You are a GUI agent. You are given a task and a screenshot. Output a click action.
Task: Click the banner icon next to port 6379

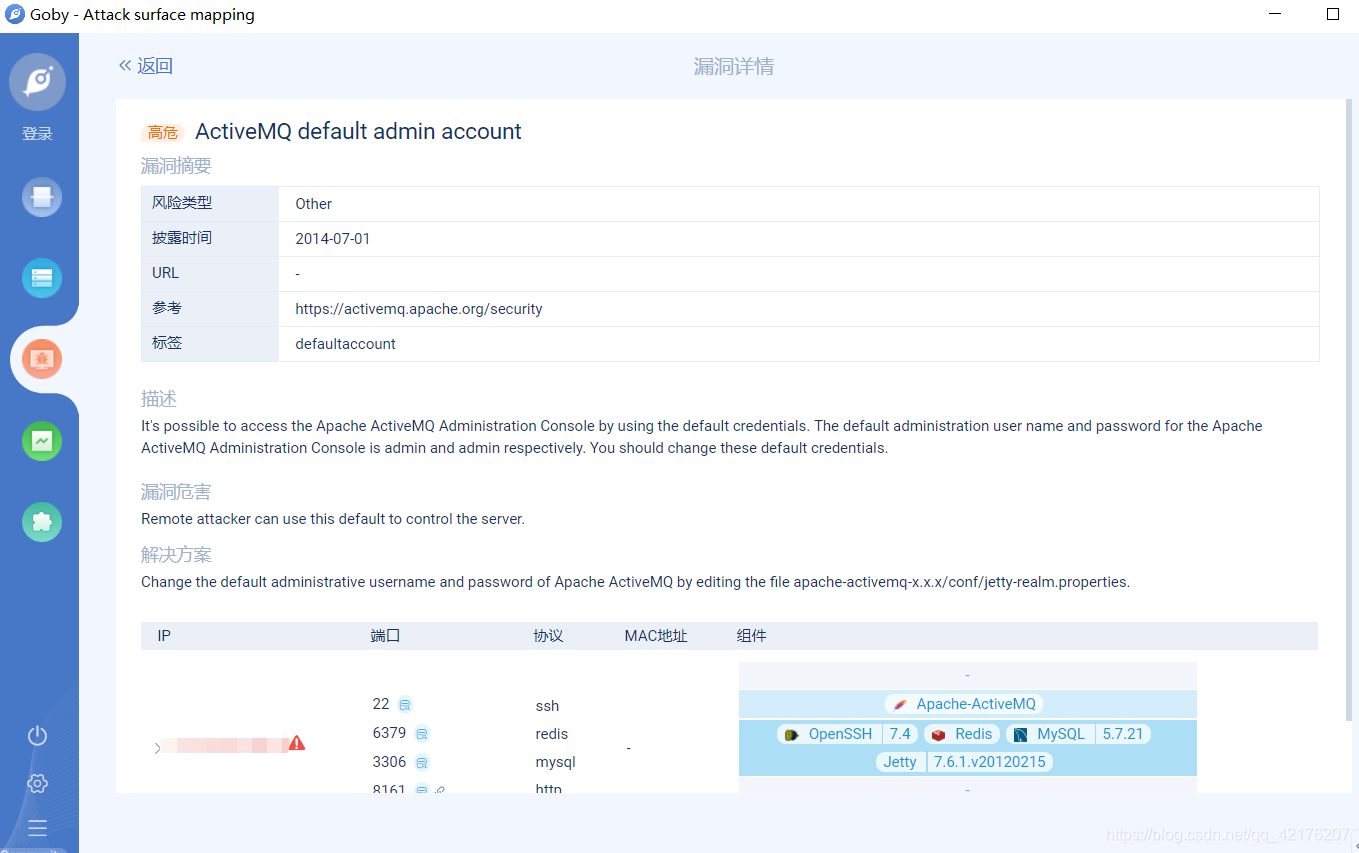point(422,733)
